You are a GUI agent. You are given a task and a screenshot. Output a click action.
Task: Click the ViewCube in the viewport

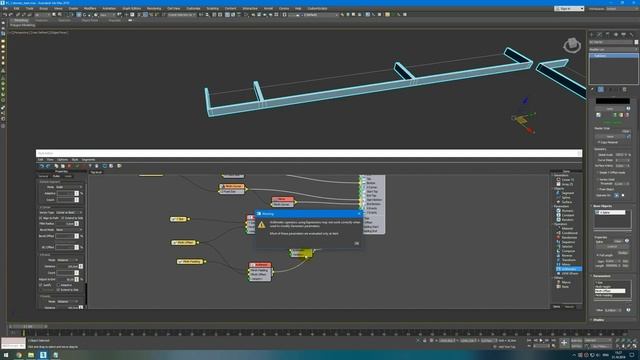coord(572,45)
